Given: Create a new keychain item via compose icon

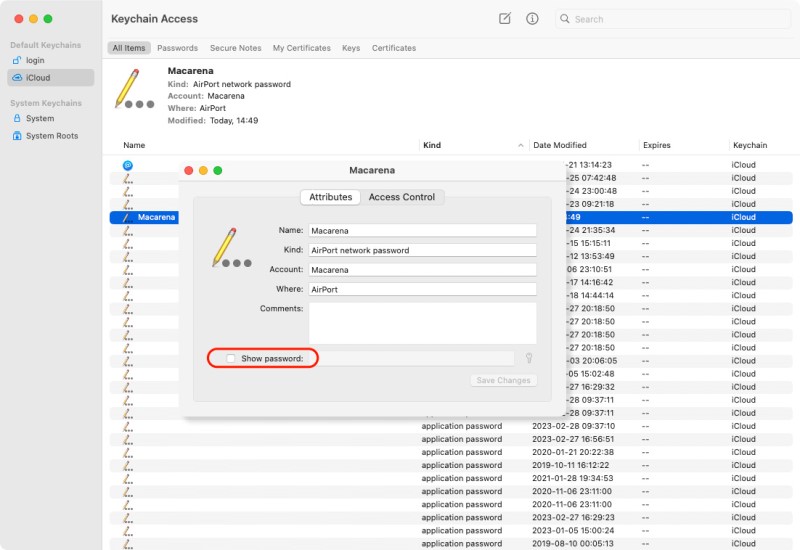Looking at the screenshot, I should click(504, 19).
